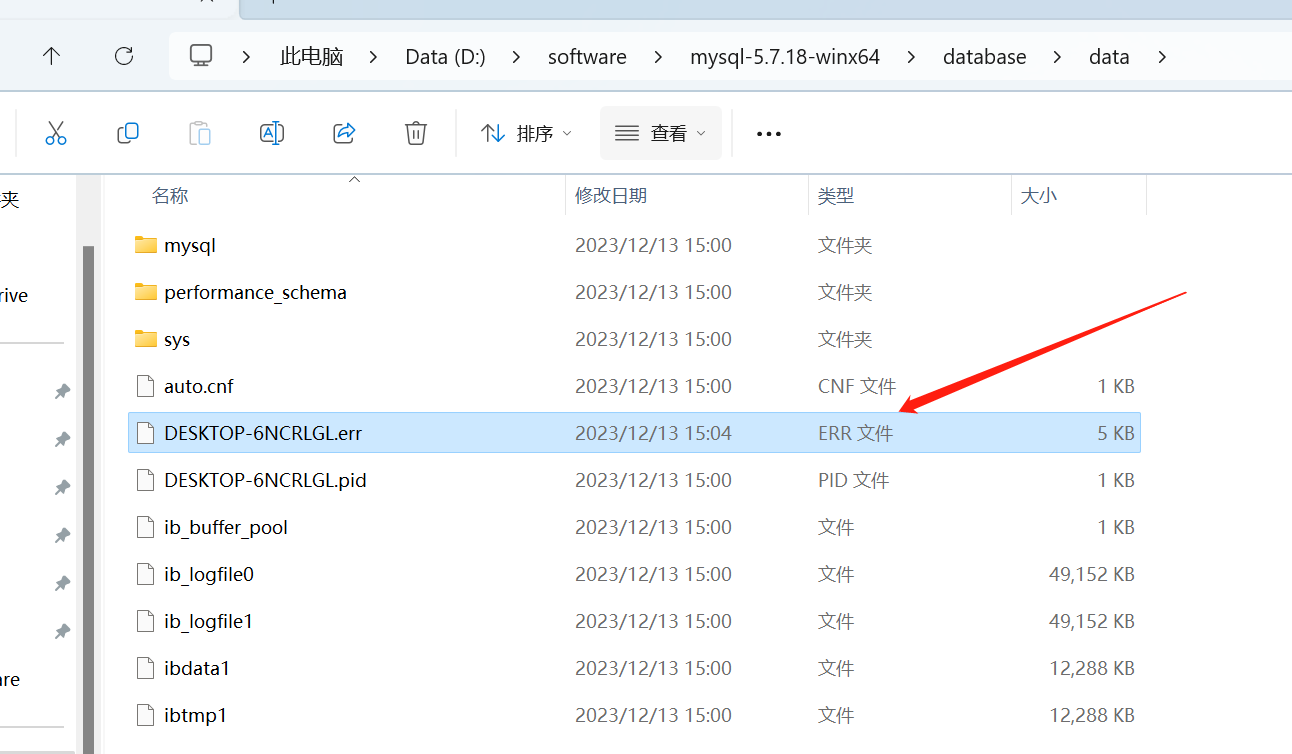The width and height of the screenshot is (1292, 754).
Task: Click the Delete trash can icon
Action: pos(416,133)
